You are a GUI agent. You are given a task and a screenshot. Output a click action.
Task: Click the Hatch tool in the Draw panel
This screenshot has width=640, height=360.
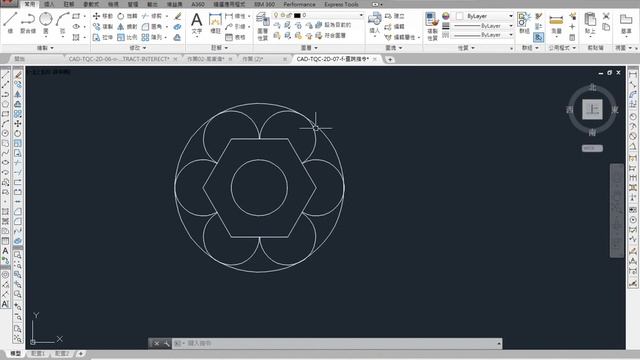(76, 37)
